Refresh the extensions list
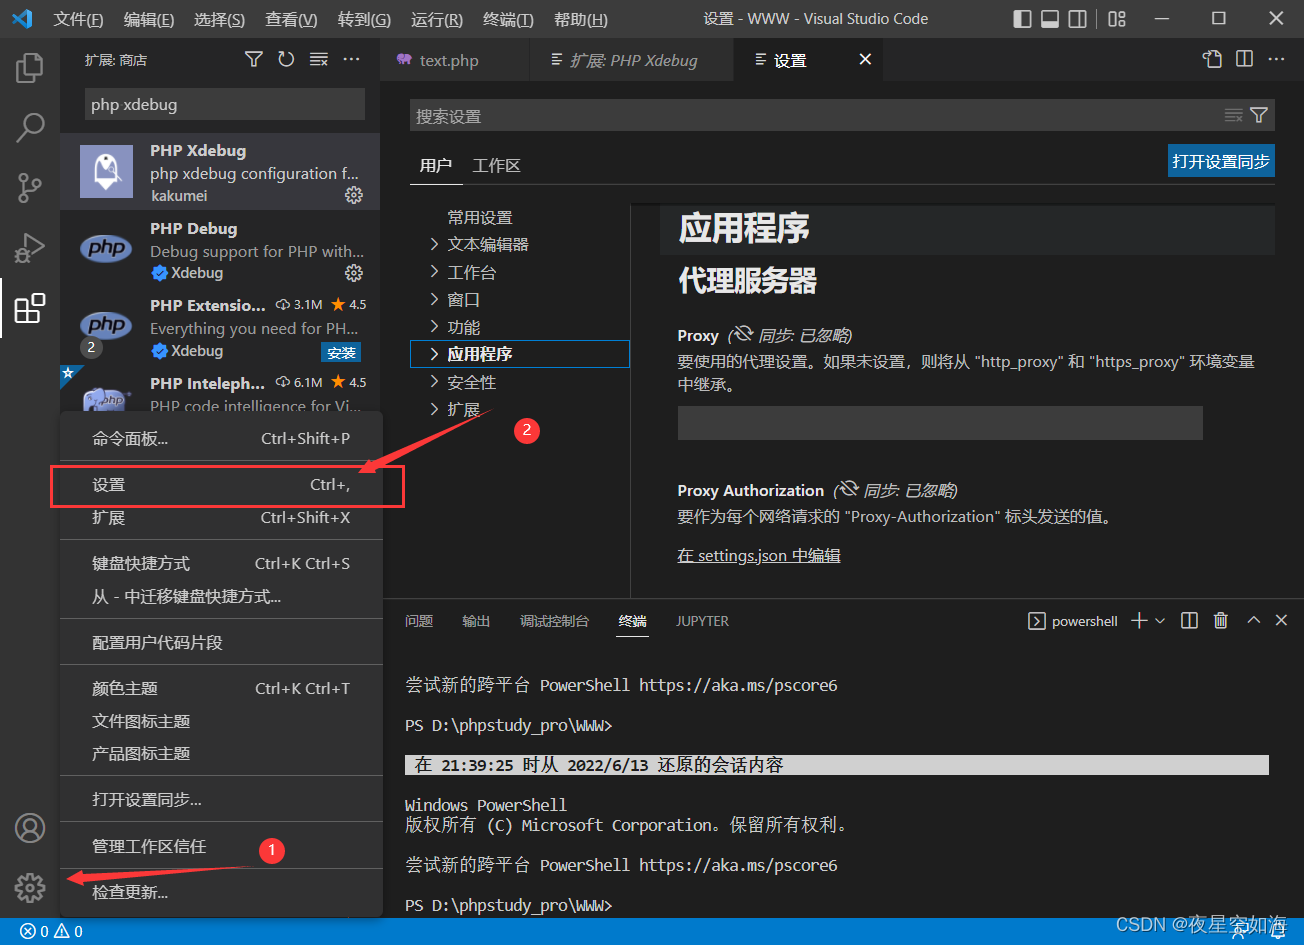 (x=286, y=60)
